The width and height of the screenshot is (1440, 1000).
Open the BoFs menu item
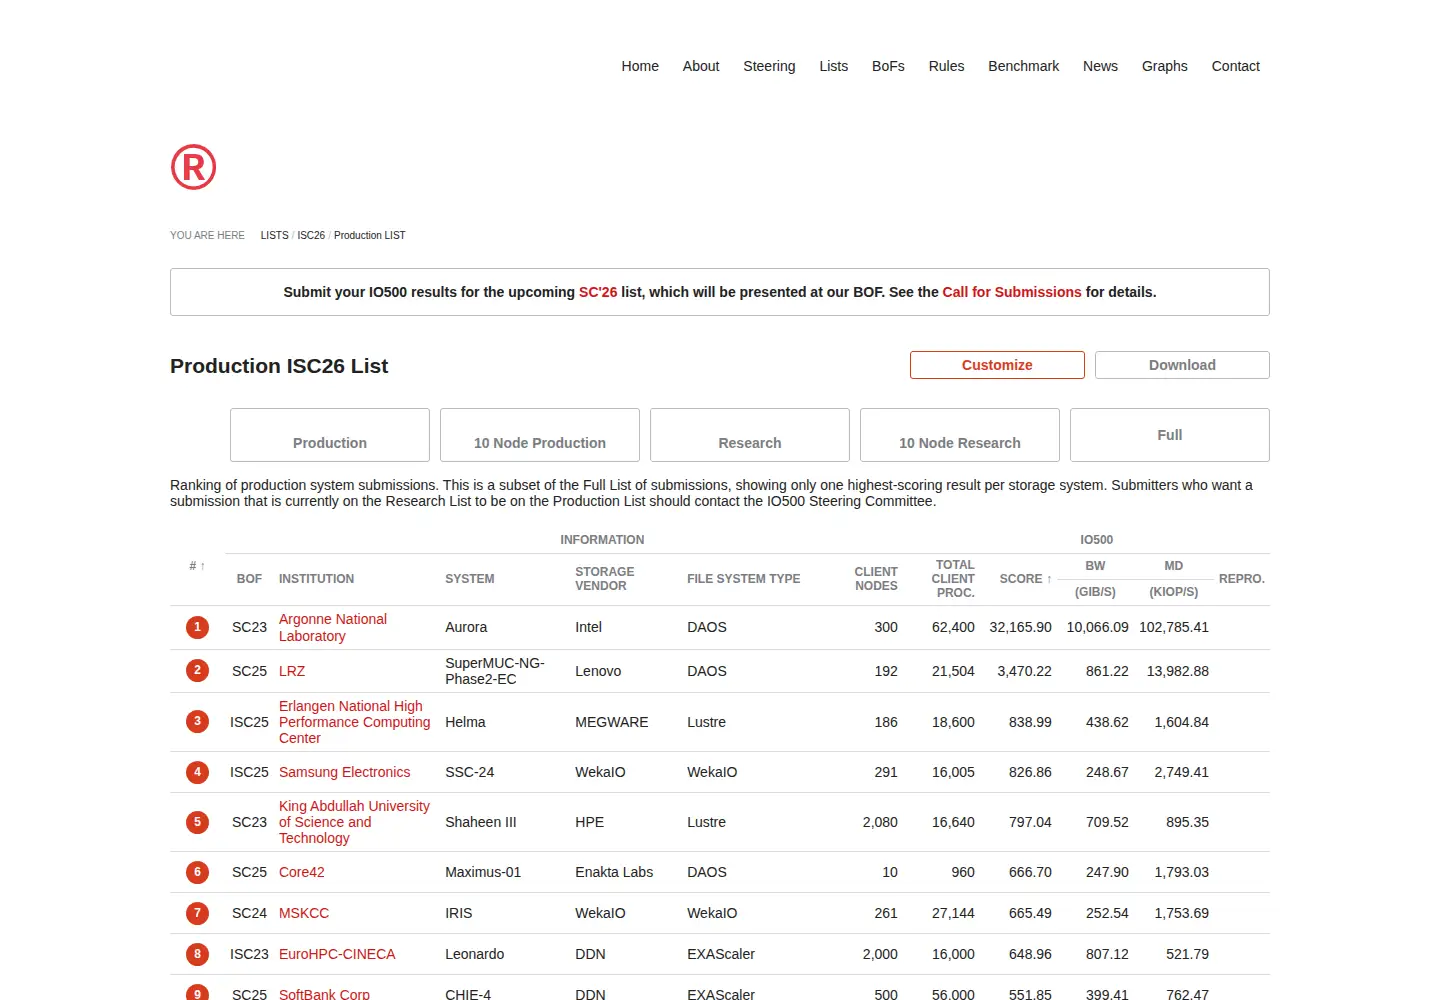888,66
